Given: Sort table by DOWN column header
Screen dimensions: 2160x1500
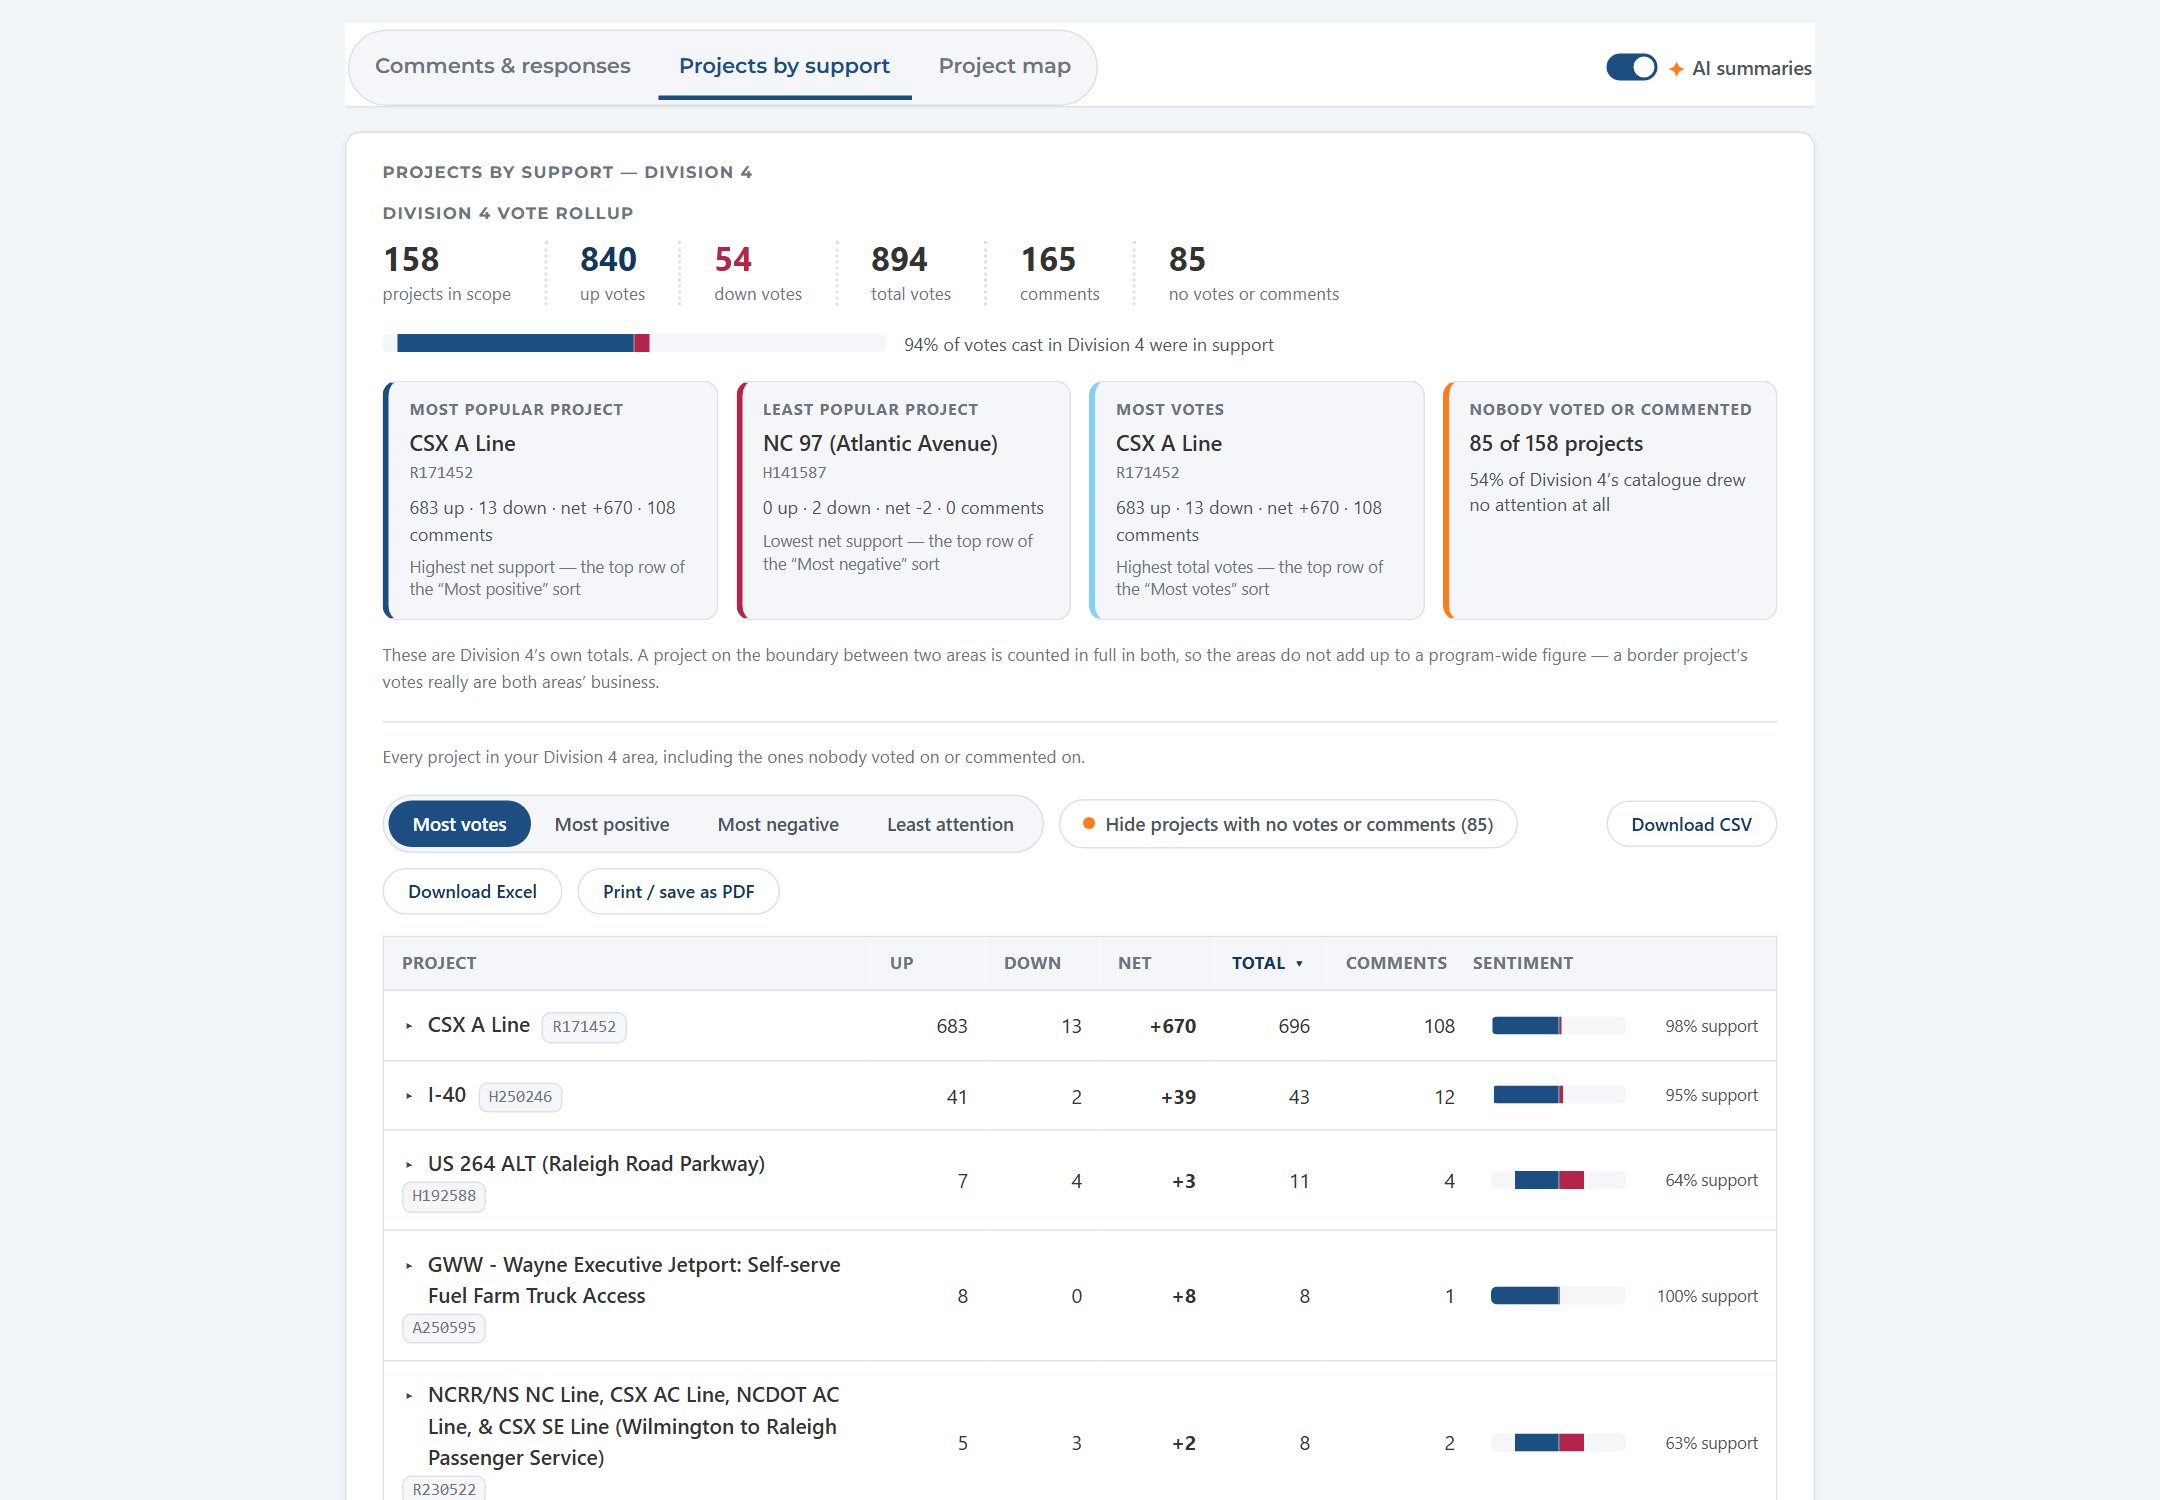Looking at the screenshot, I should [x=1032, y=963].
